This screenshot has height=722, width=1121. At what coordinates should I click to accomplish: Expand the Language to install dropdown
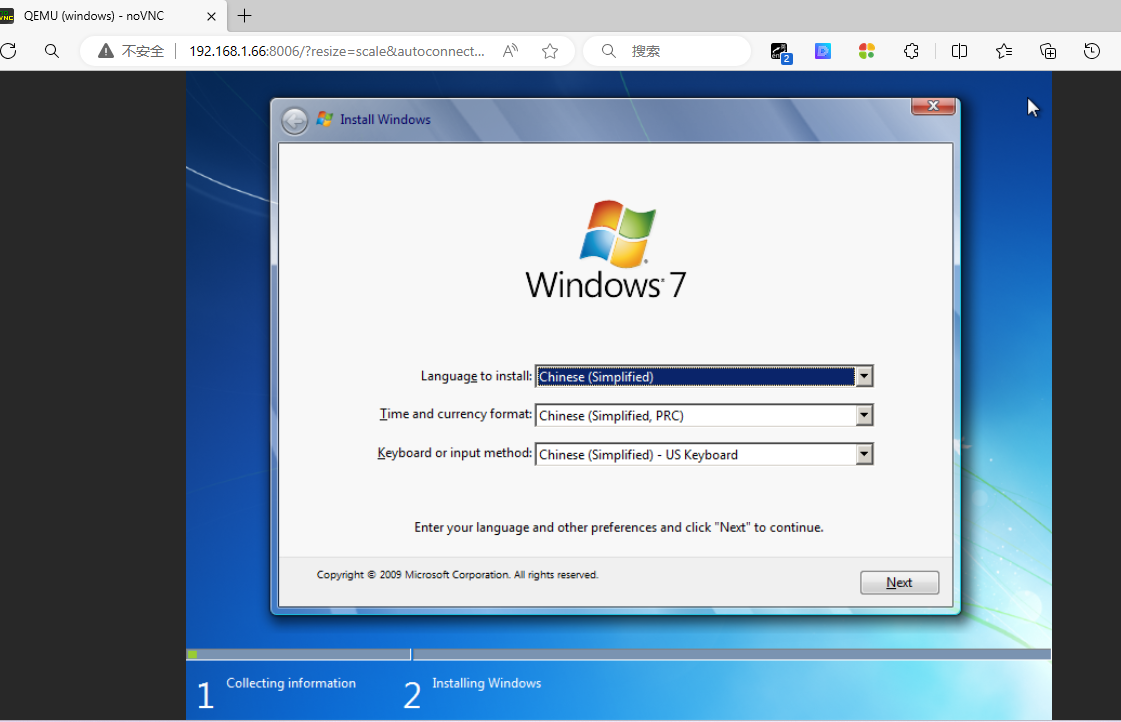pos(864,376)
